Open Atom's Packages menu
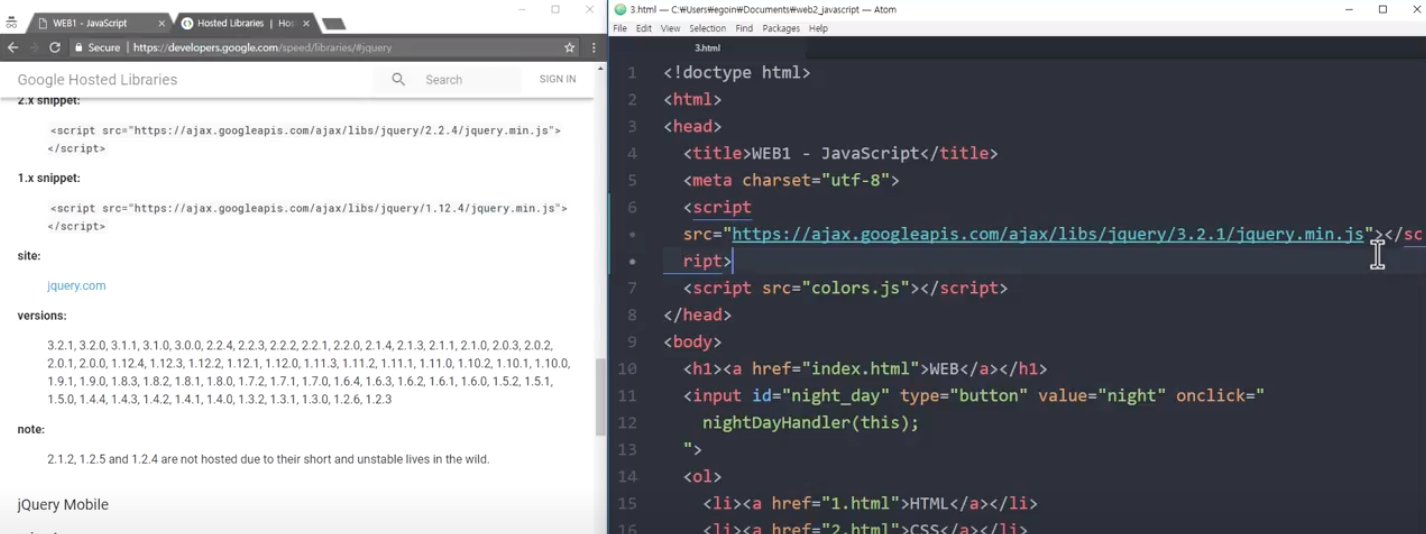Viewport: 1426px width, 534px height. [781, 29]
